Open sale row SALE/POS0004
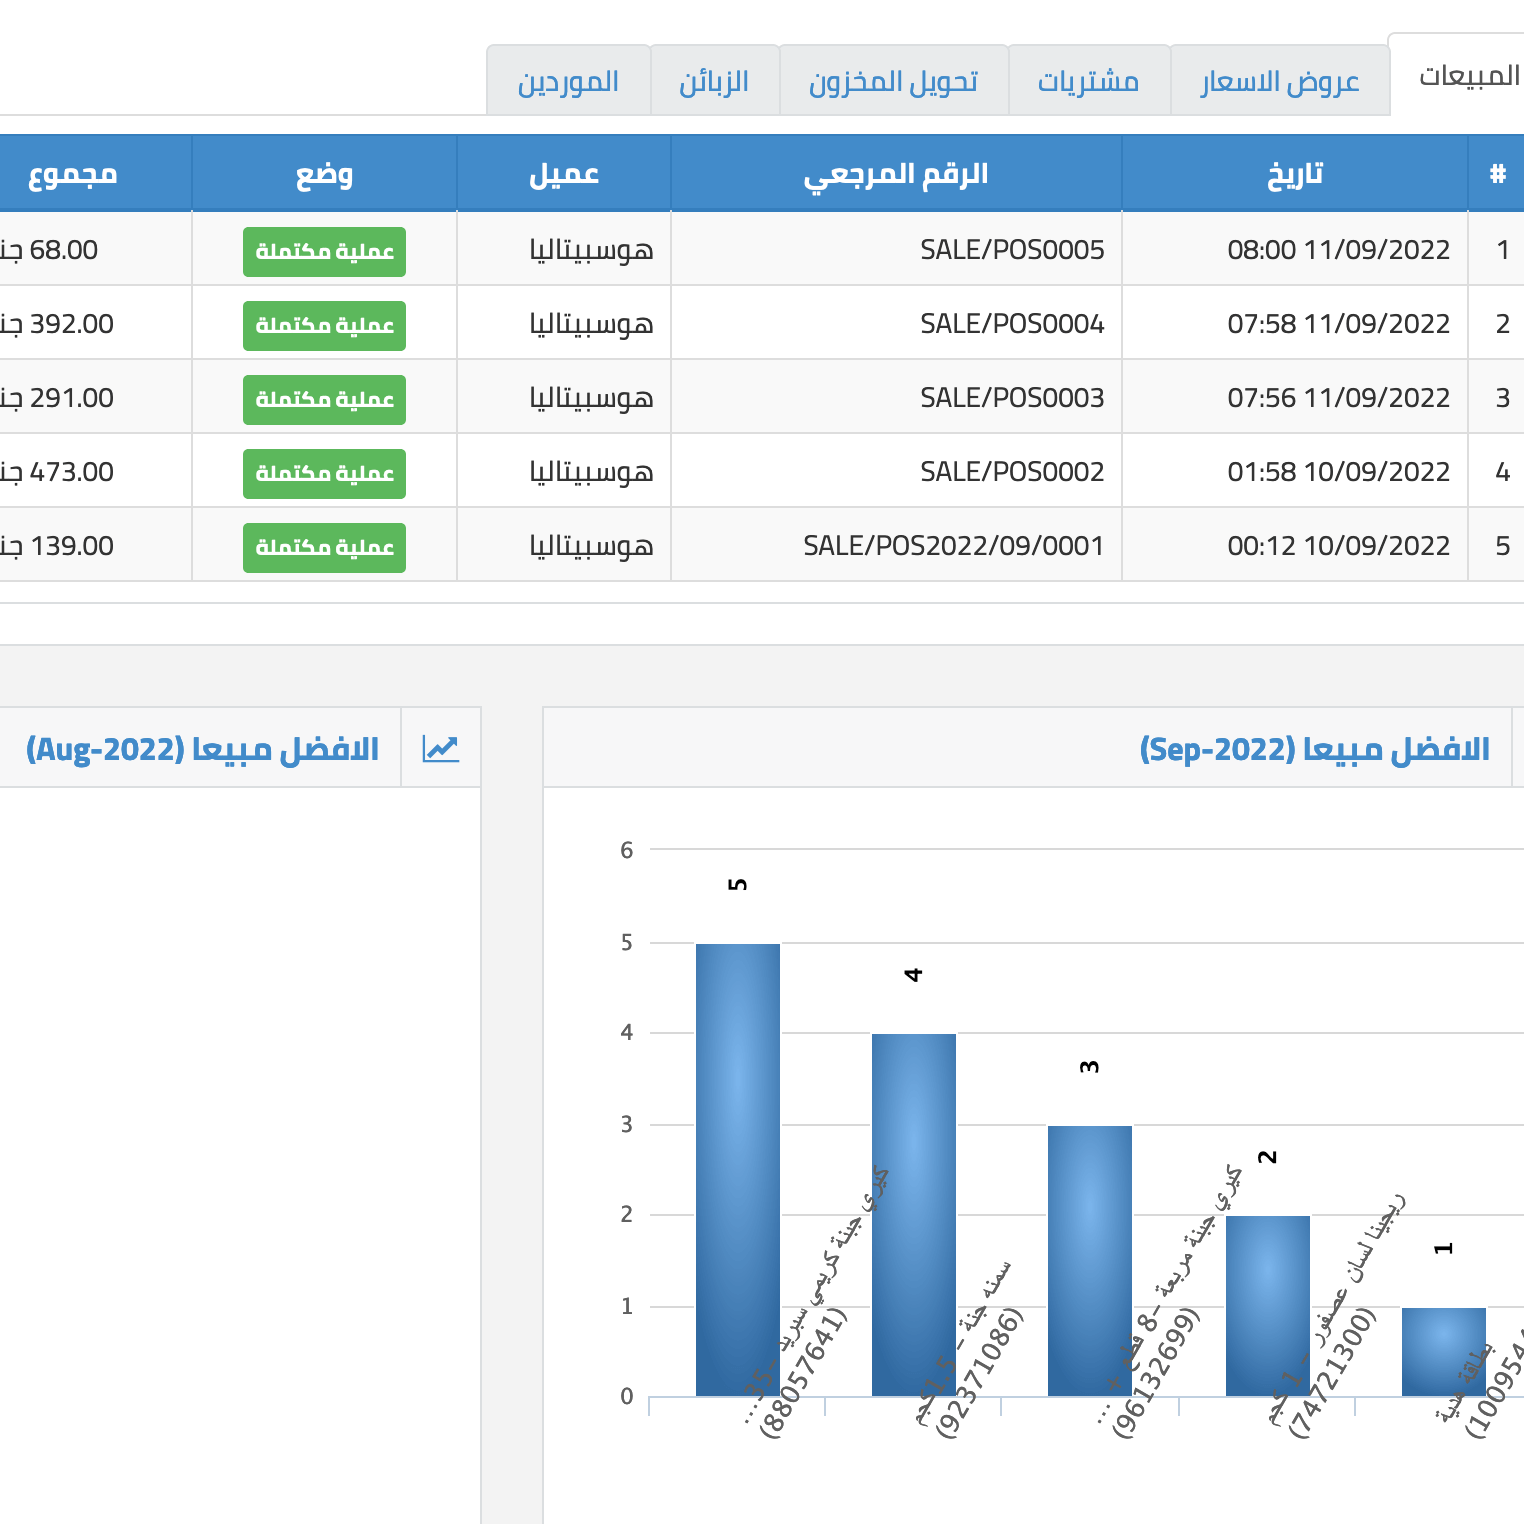The width and height of the screenshot is (1524, 1524). tap(1011, 324)
